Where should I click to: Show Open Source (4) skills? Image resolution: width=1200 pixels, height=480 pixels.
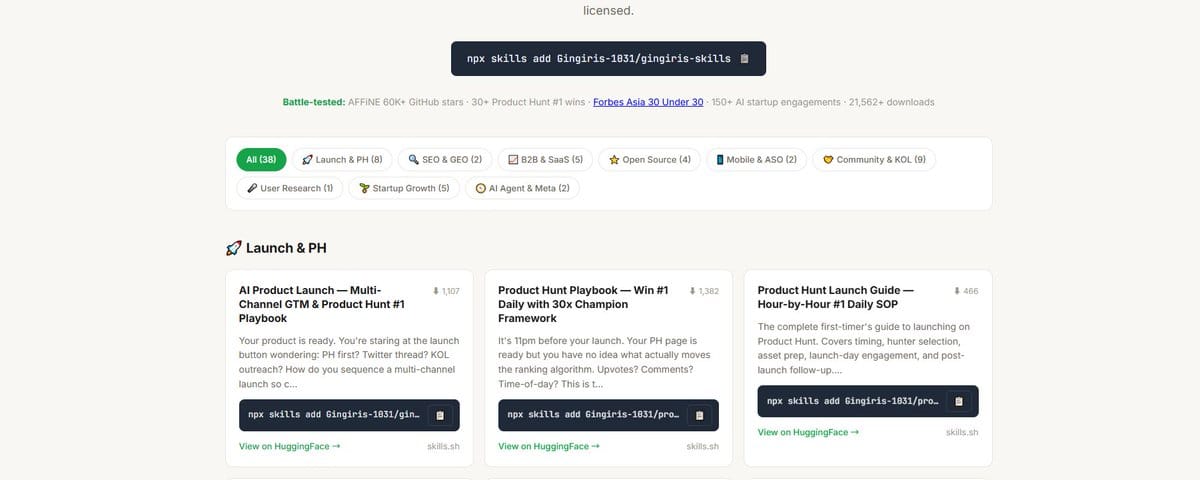click(649, 159)
